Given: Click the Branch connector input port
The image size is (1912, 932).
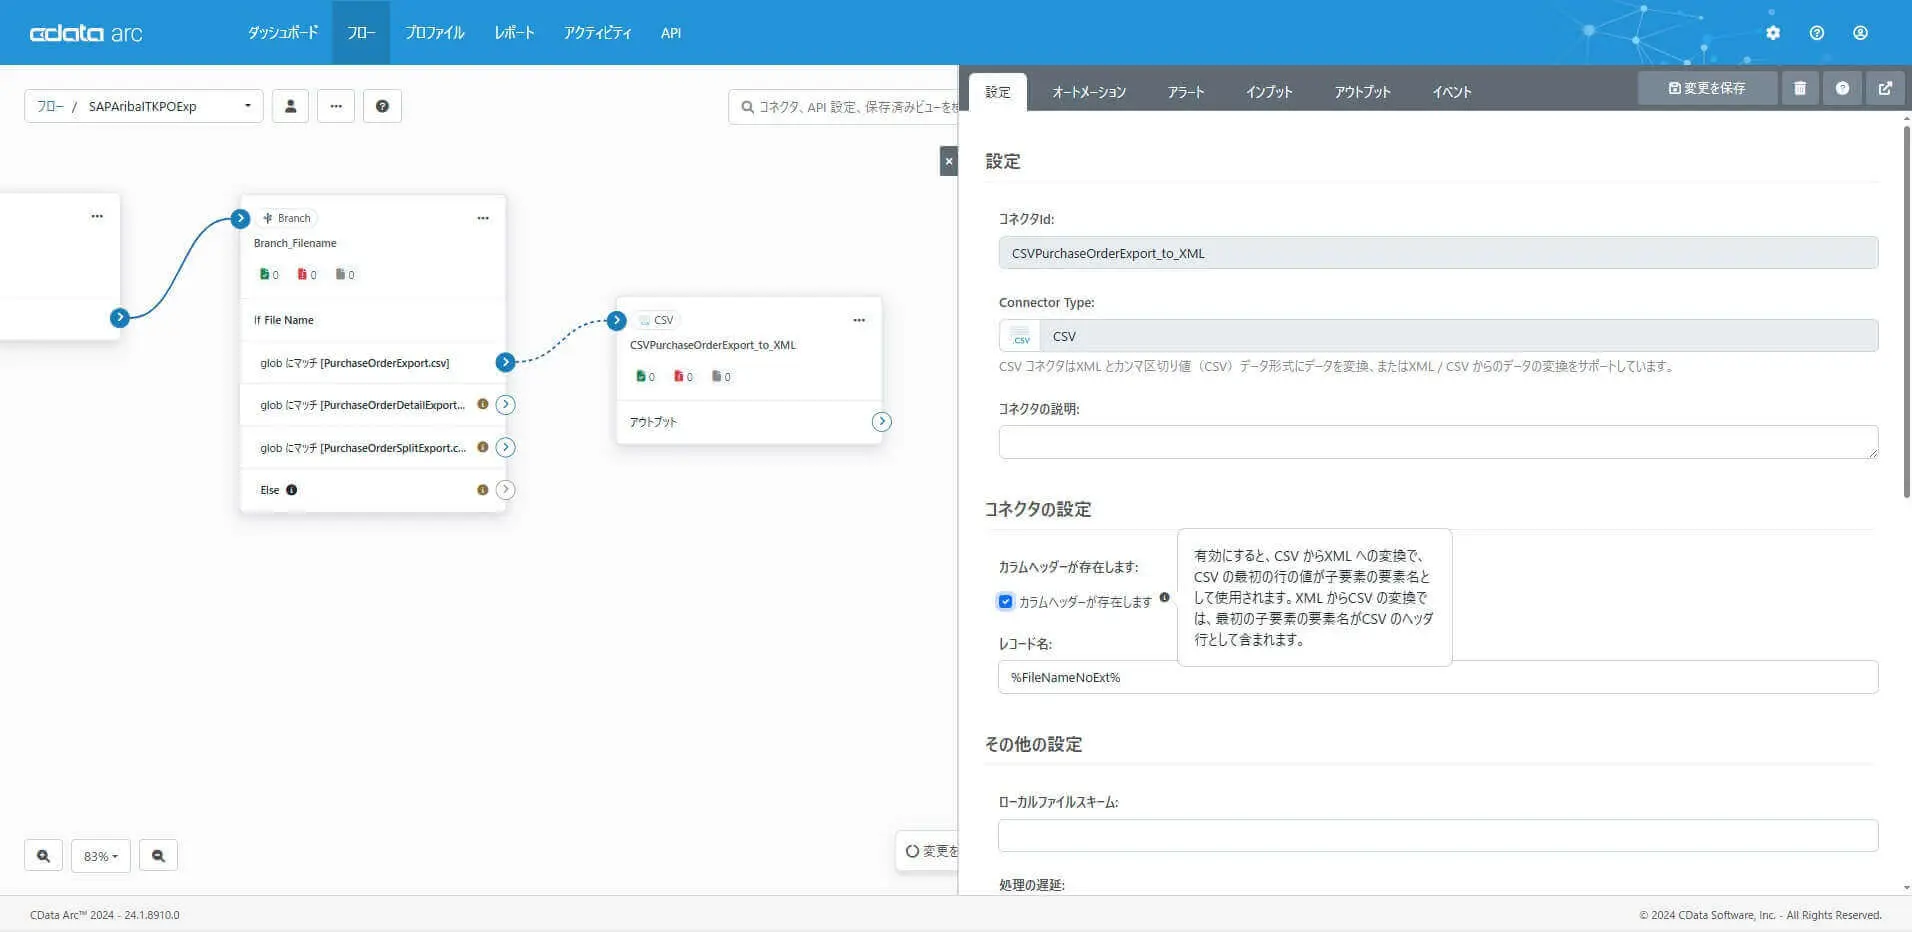Looking at the screenshot, I should [240, 218].
